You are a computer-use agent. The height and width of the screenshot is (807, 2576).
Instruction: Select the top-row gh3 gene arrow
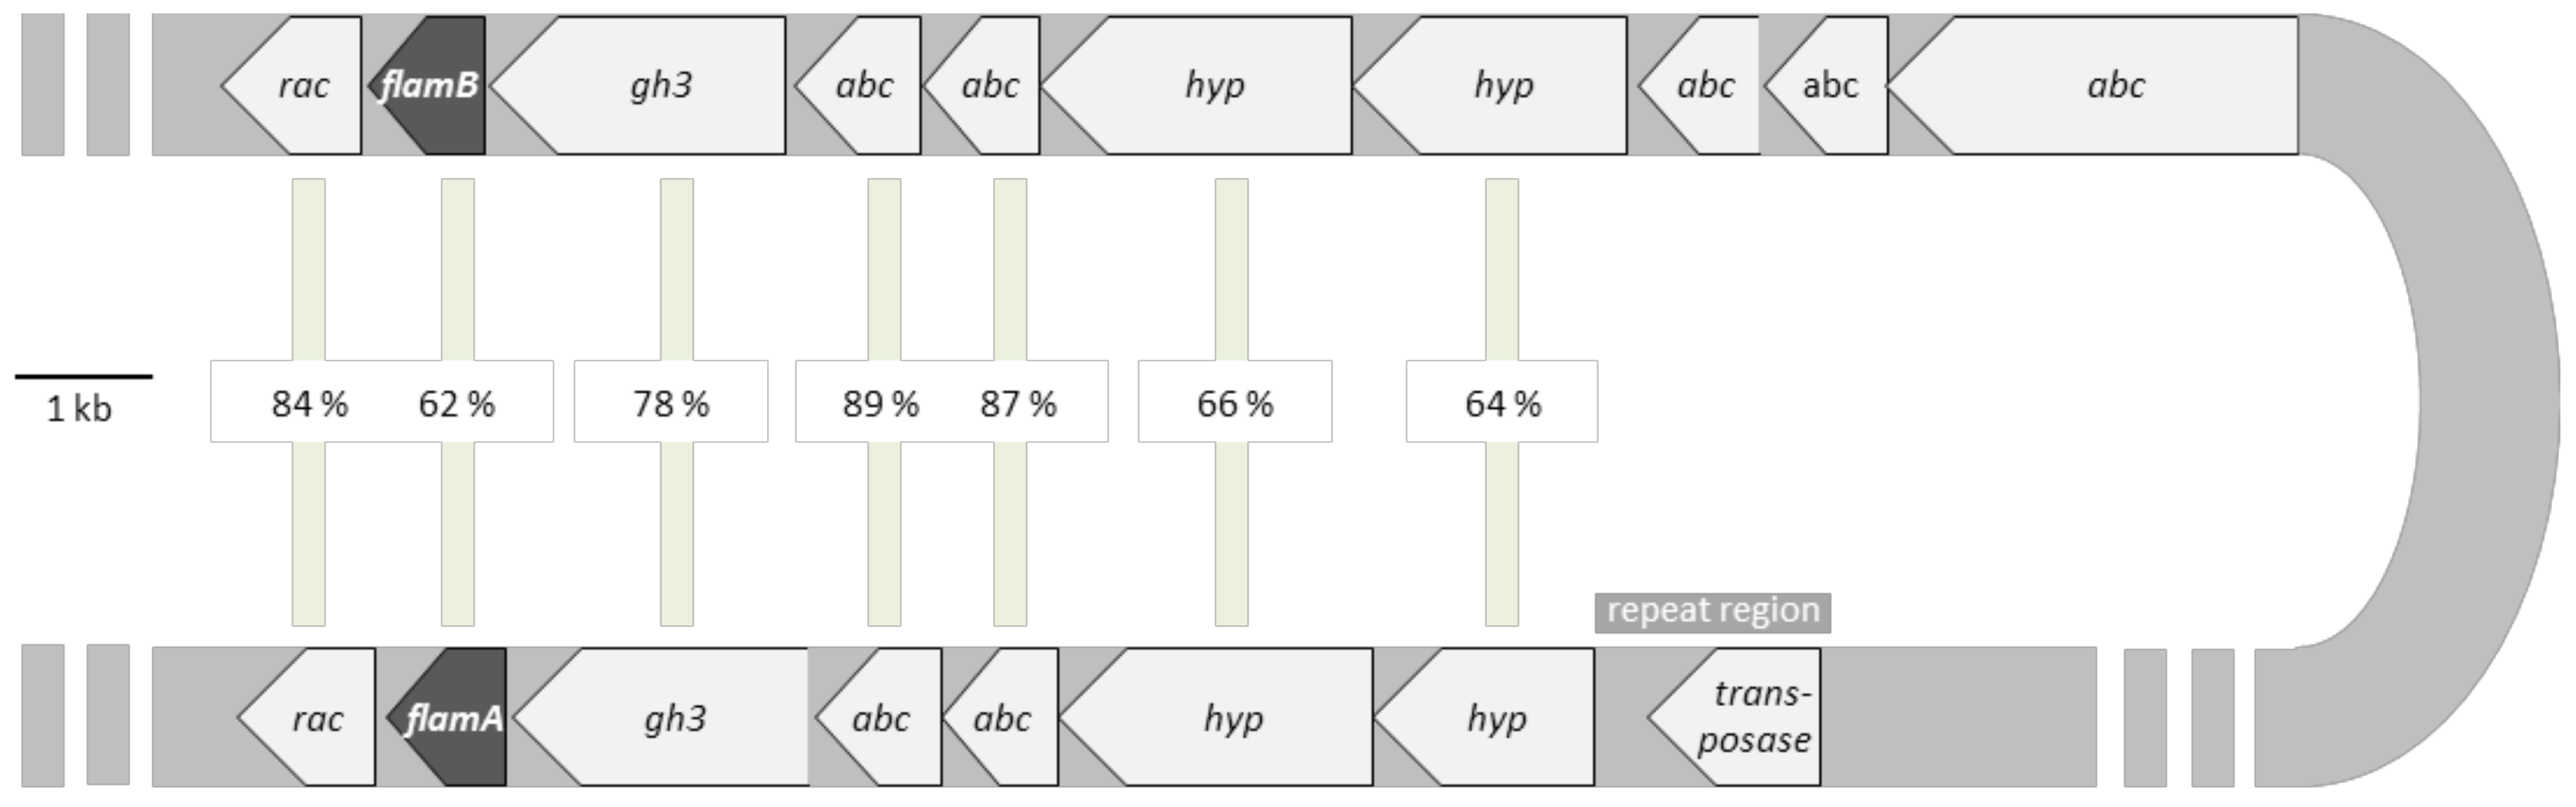[638, 85]
